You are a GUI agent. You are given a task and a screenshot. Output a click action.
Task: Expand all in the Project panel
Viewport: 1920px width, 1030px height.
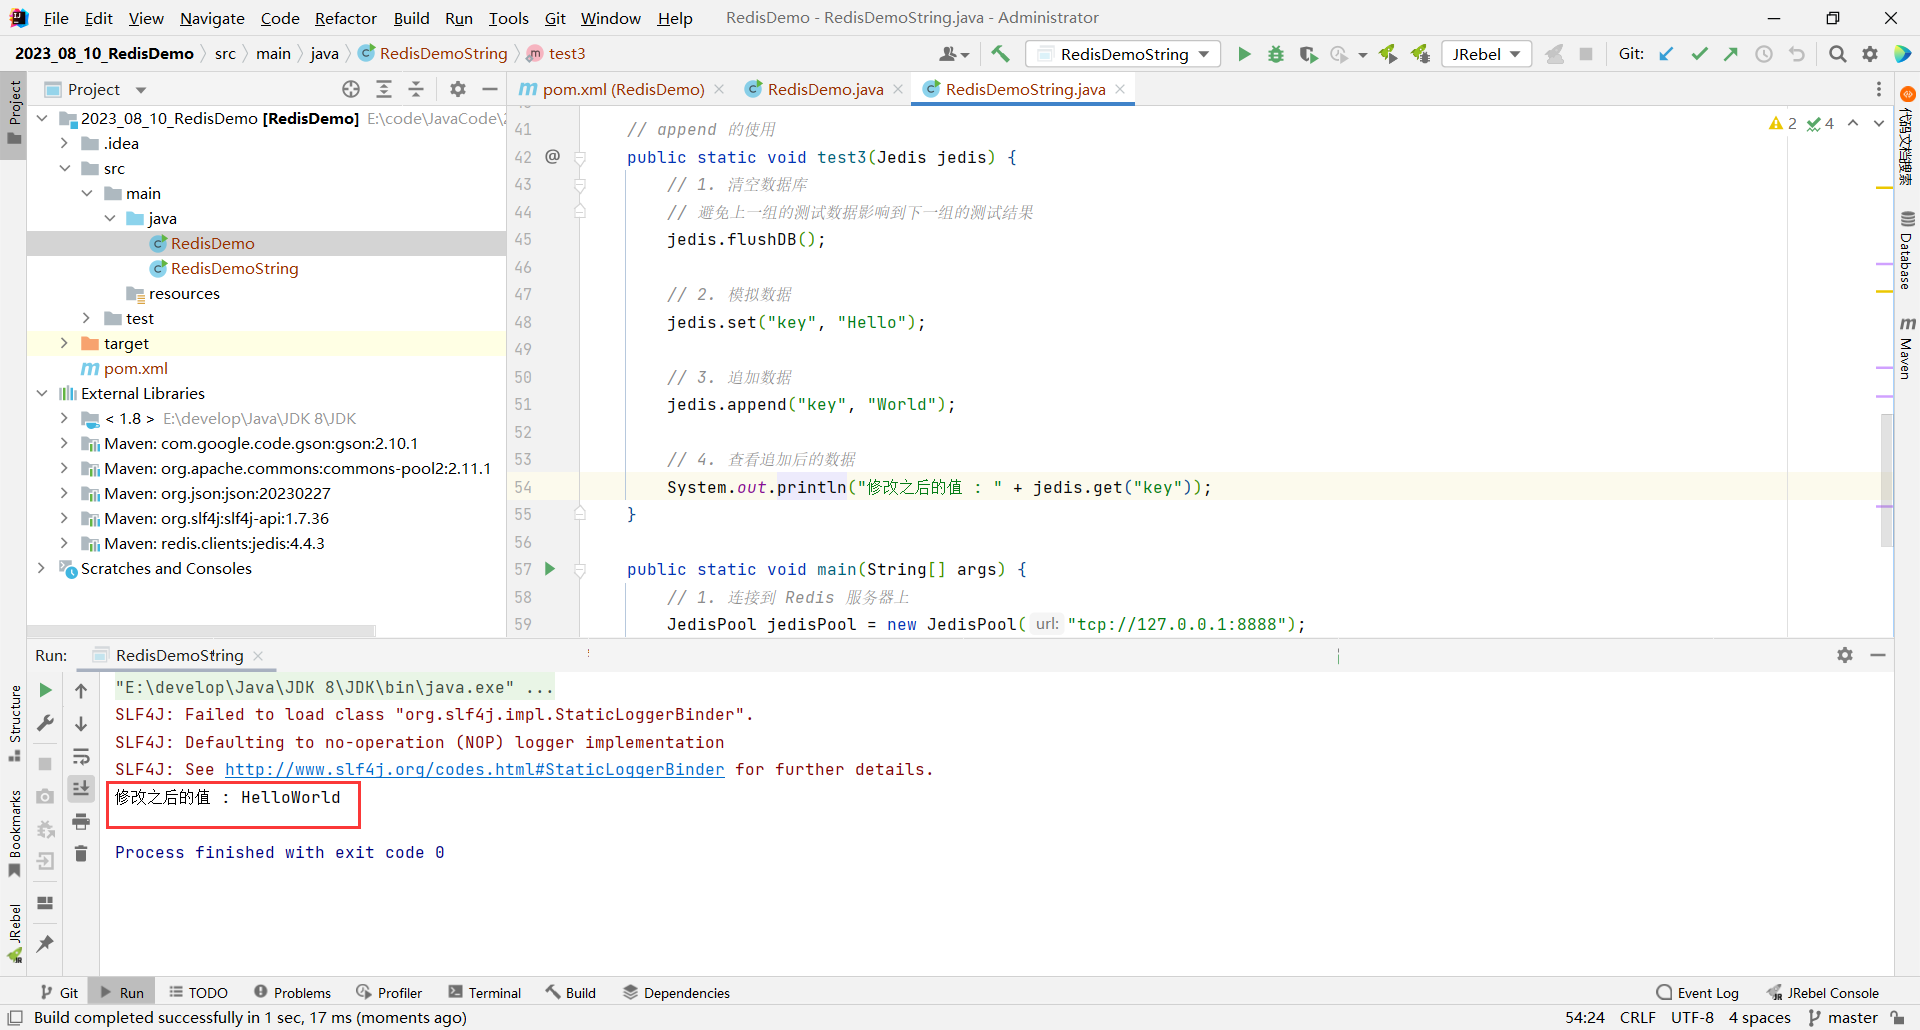tap(384, 89)
